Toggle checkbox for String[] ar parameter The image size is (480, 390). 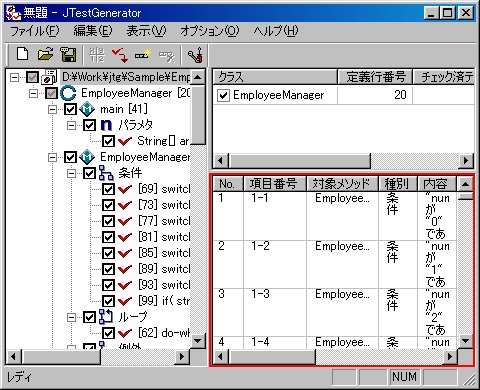tap(108, 141)
